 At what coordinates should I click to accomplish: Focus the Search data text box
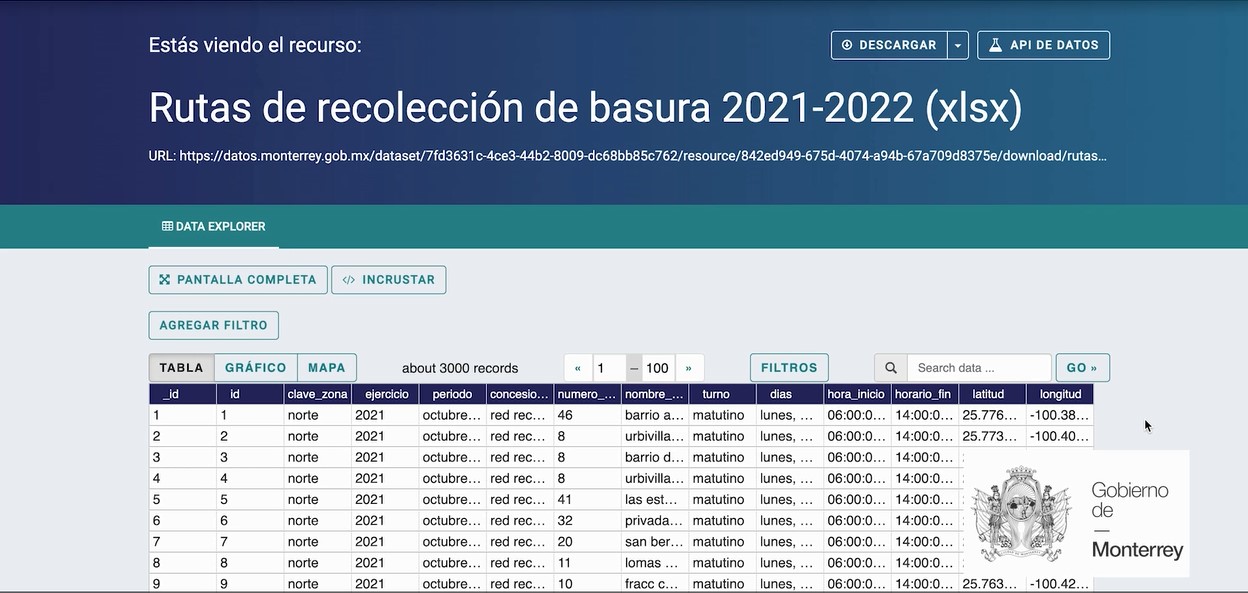pyautogui.click(x=979, y=368)
